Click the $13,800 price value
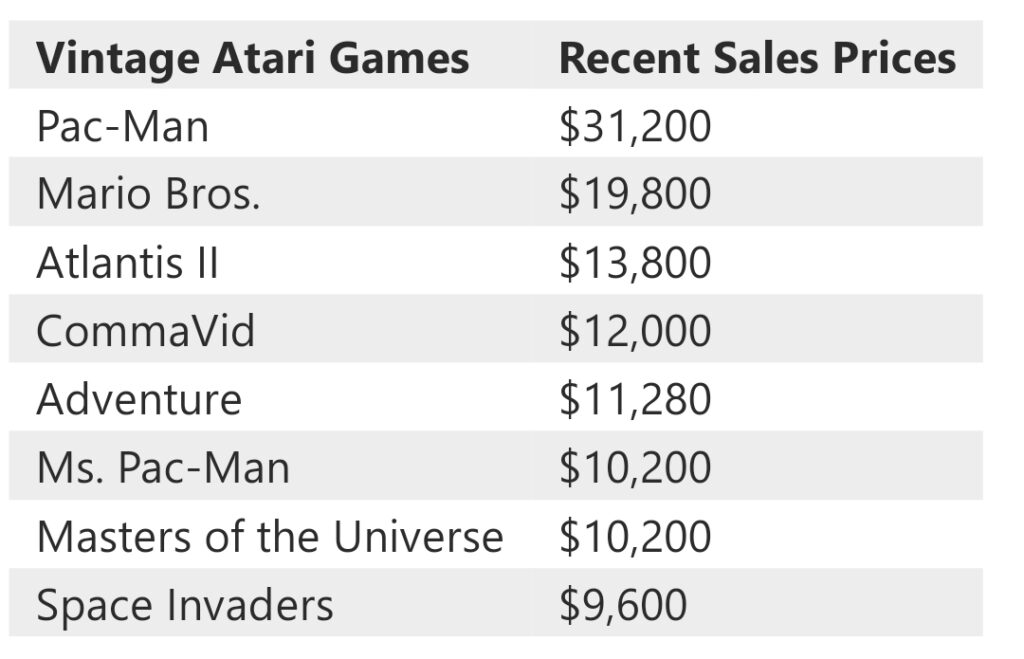 (x=635, y=263)
